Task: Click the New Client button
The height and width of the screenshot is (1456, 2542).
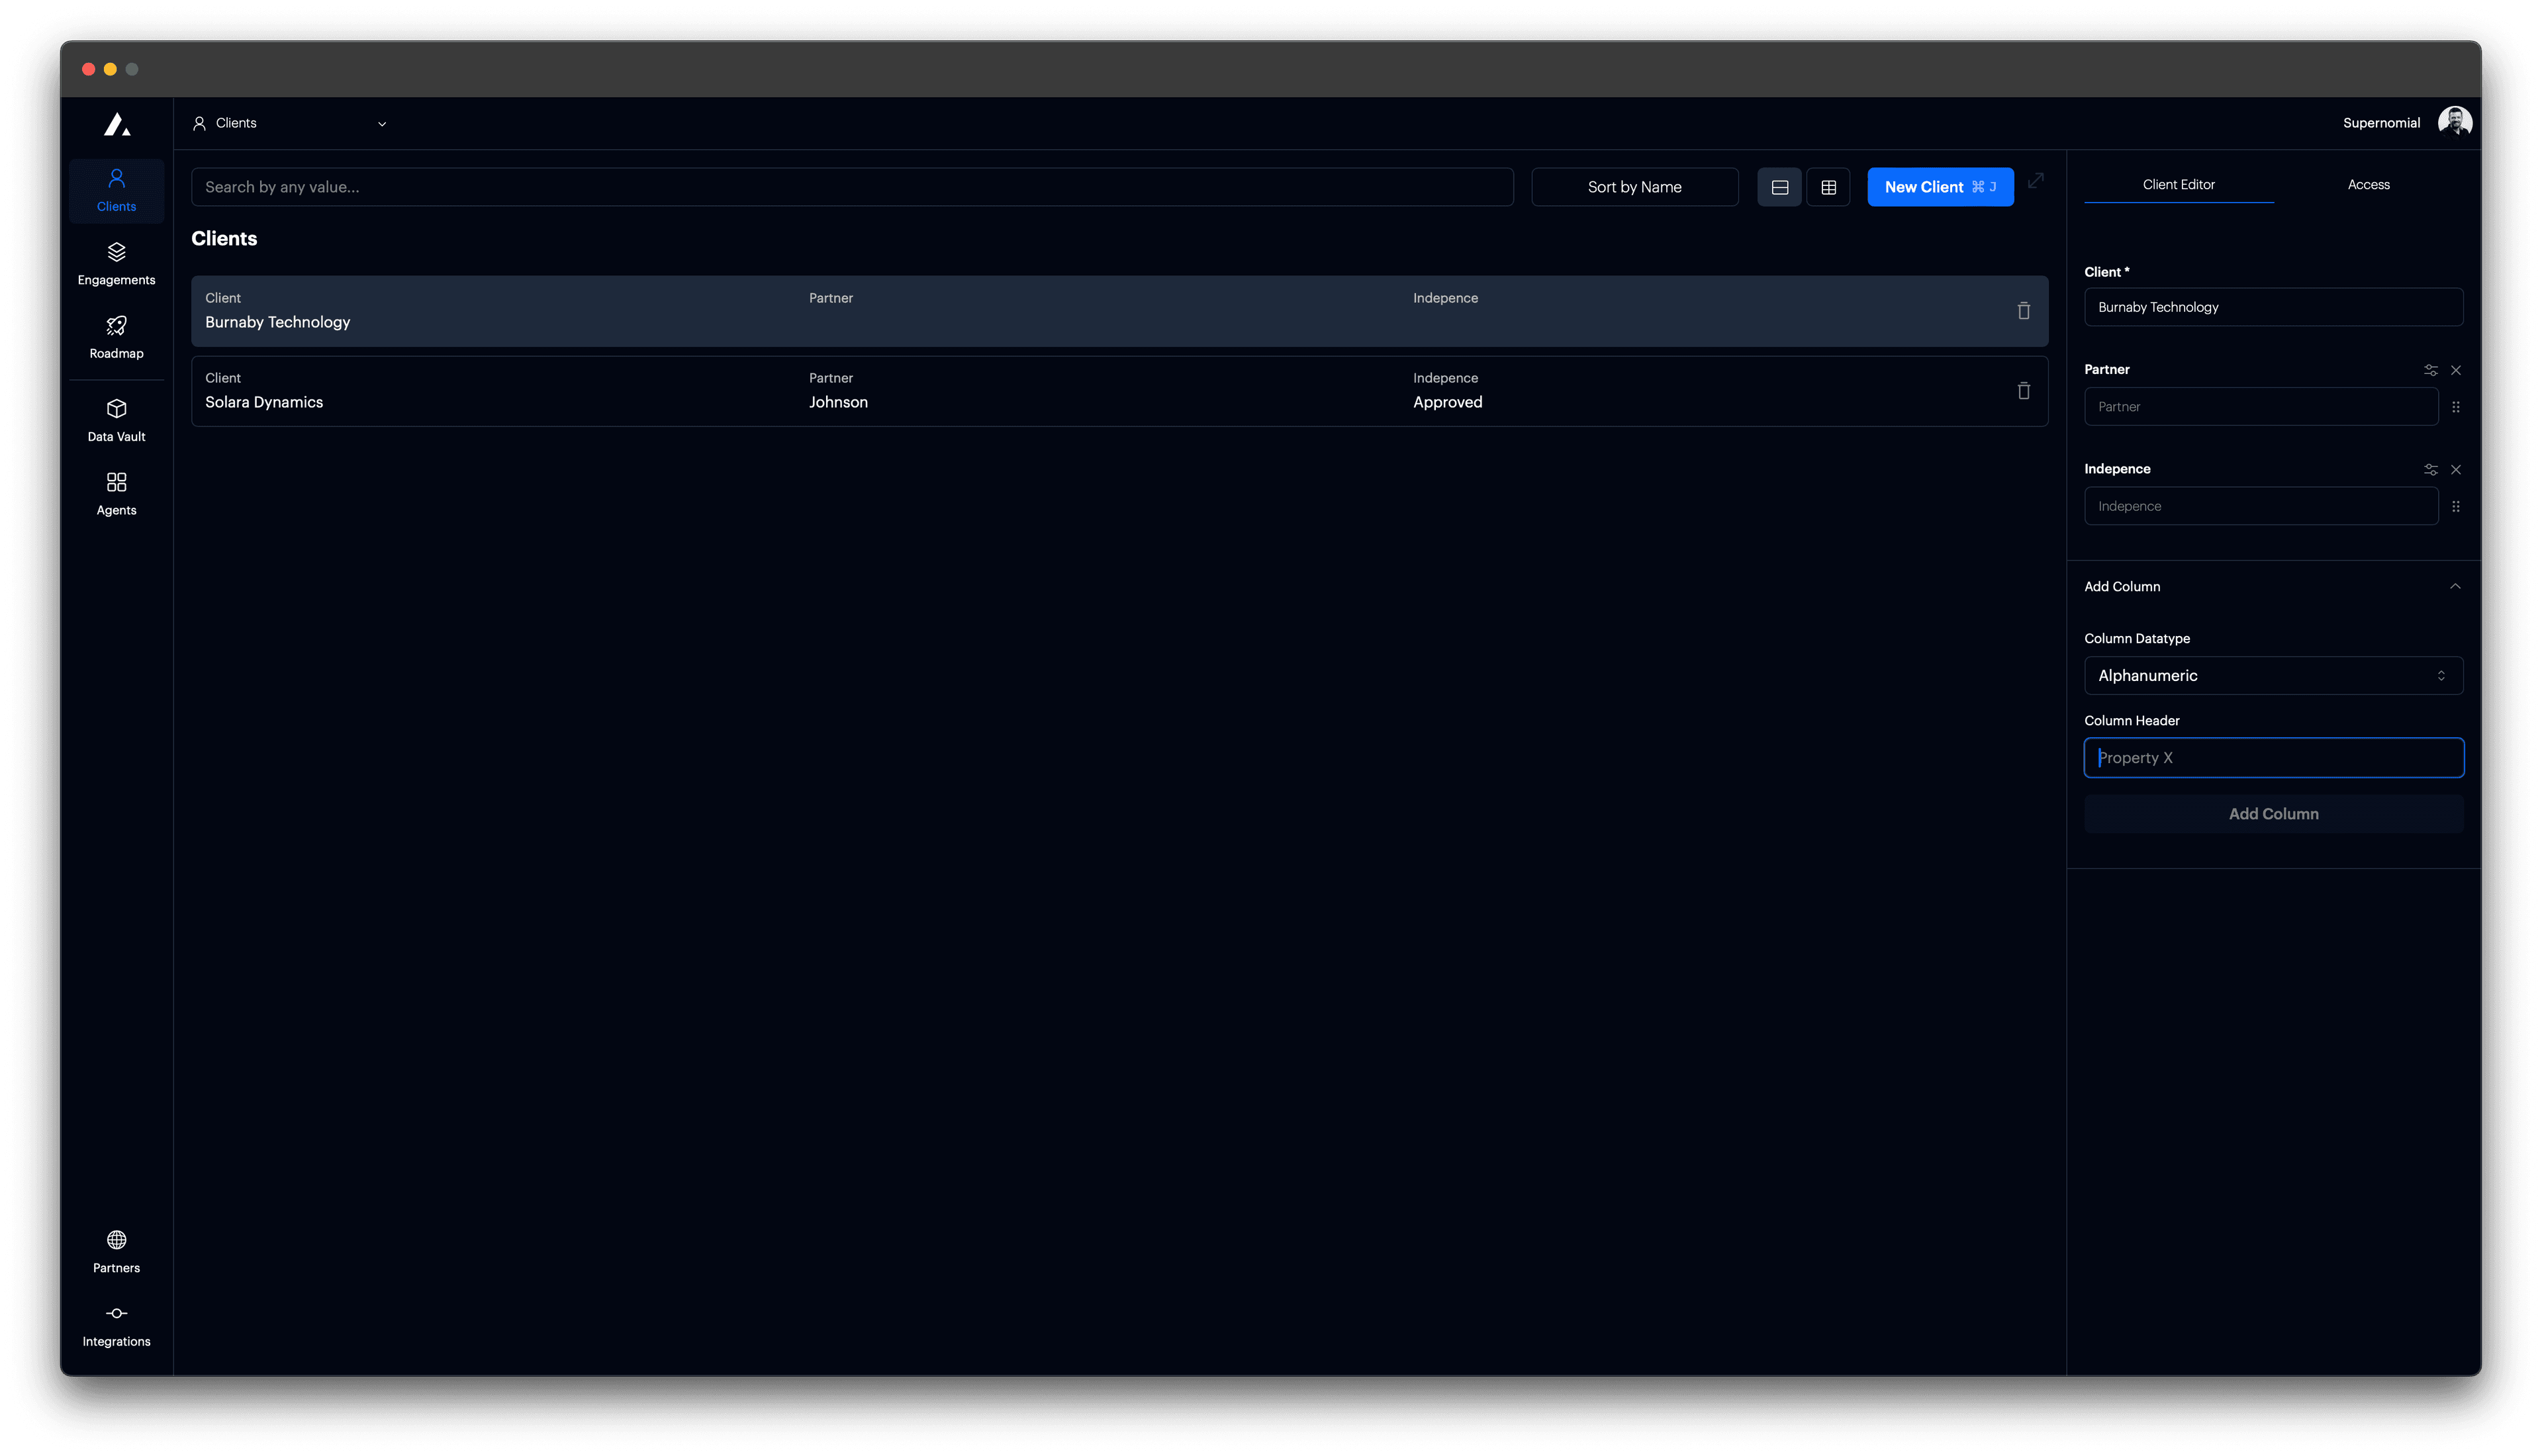Action: 1939,186
